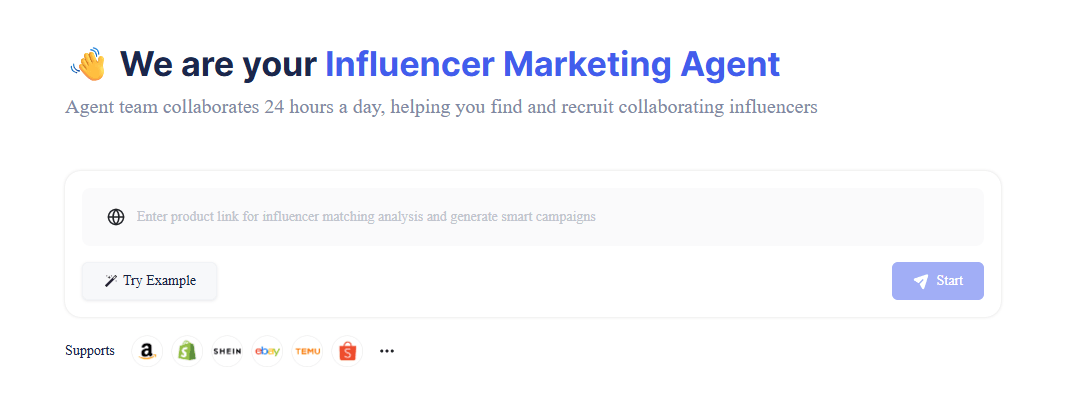Click the "We are your" heading text
This screenshot has width=1092, height=417.
[x=218, y=65]
